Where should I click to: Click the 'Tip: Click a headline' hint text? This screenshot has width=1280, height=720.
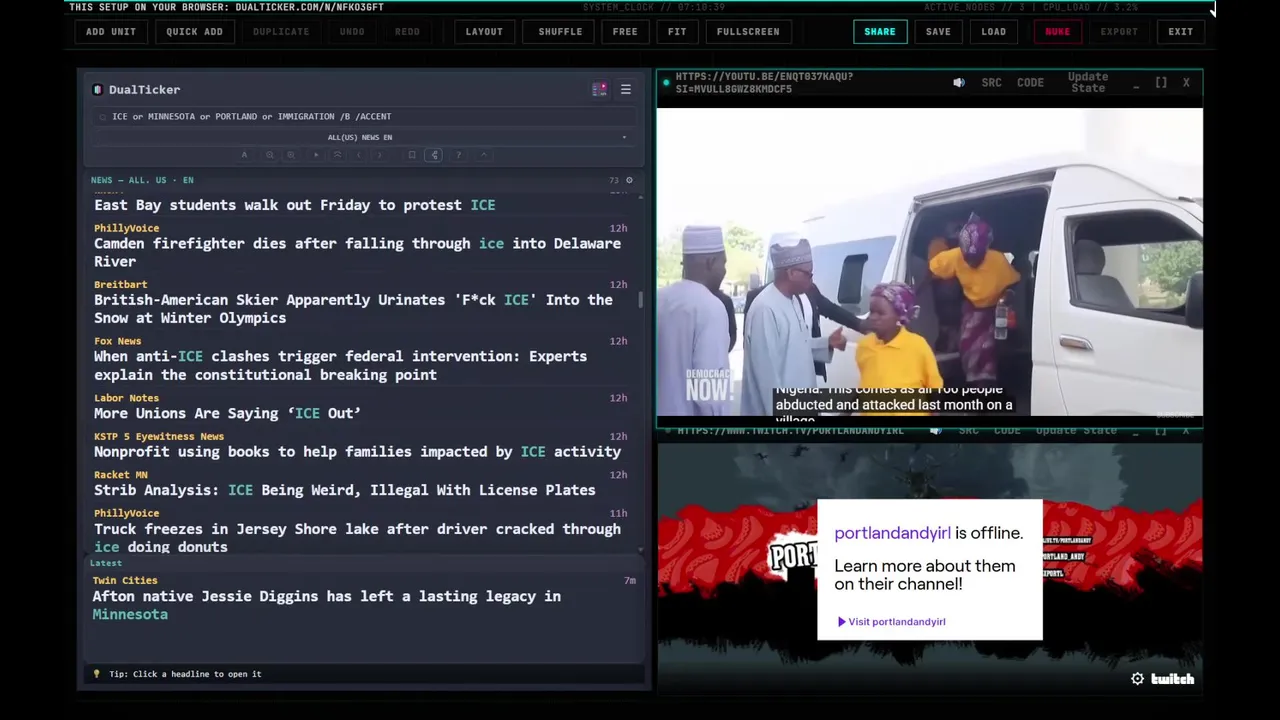(185, 674)
